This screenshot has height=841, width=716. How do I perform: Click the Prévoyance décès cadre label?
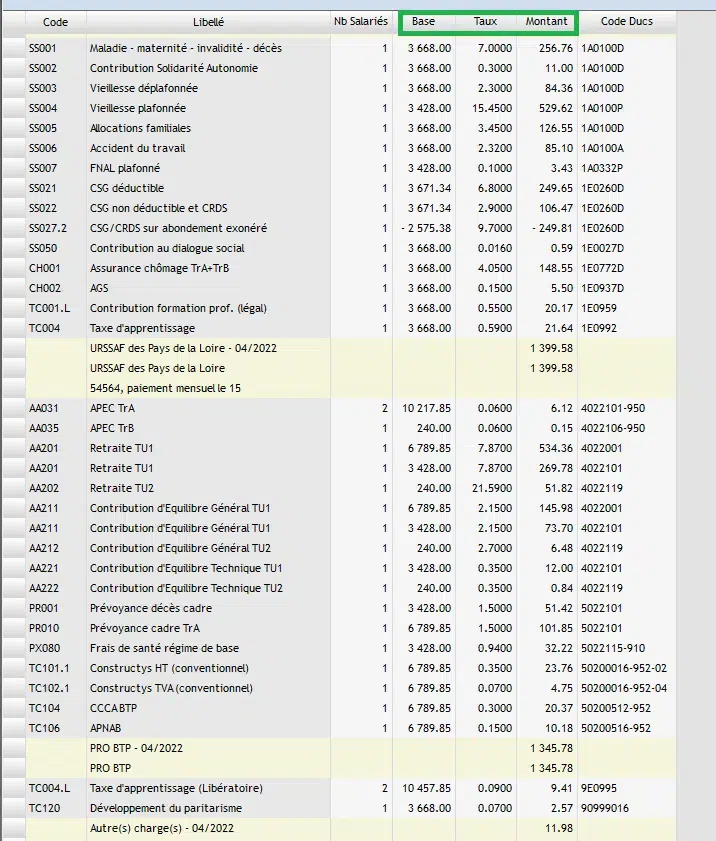click(x=151, y=608)
